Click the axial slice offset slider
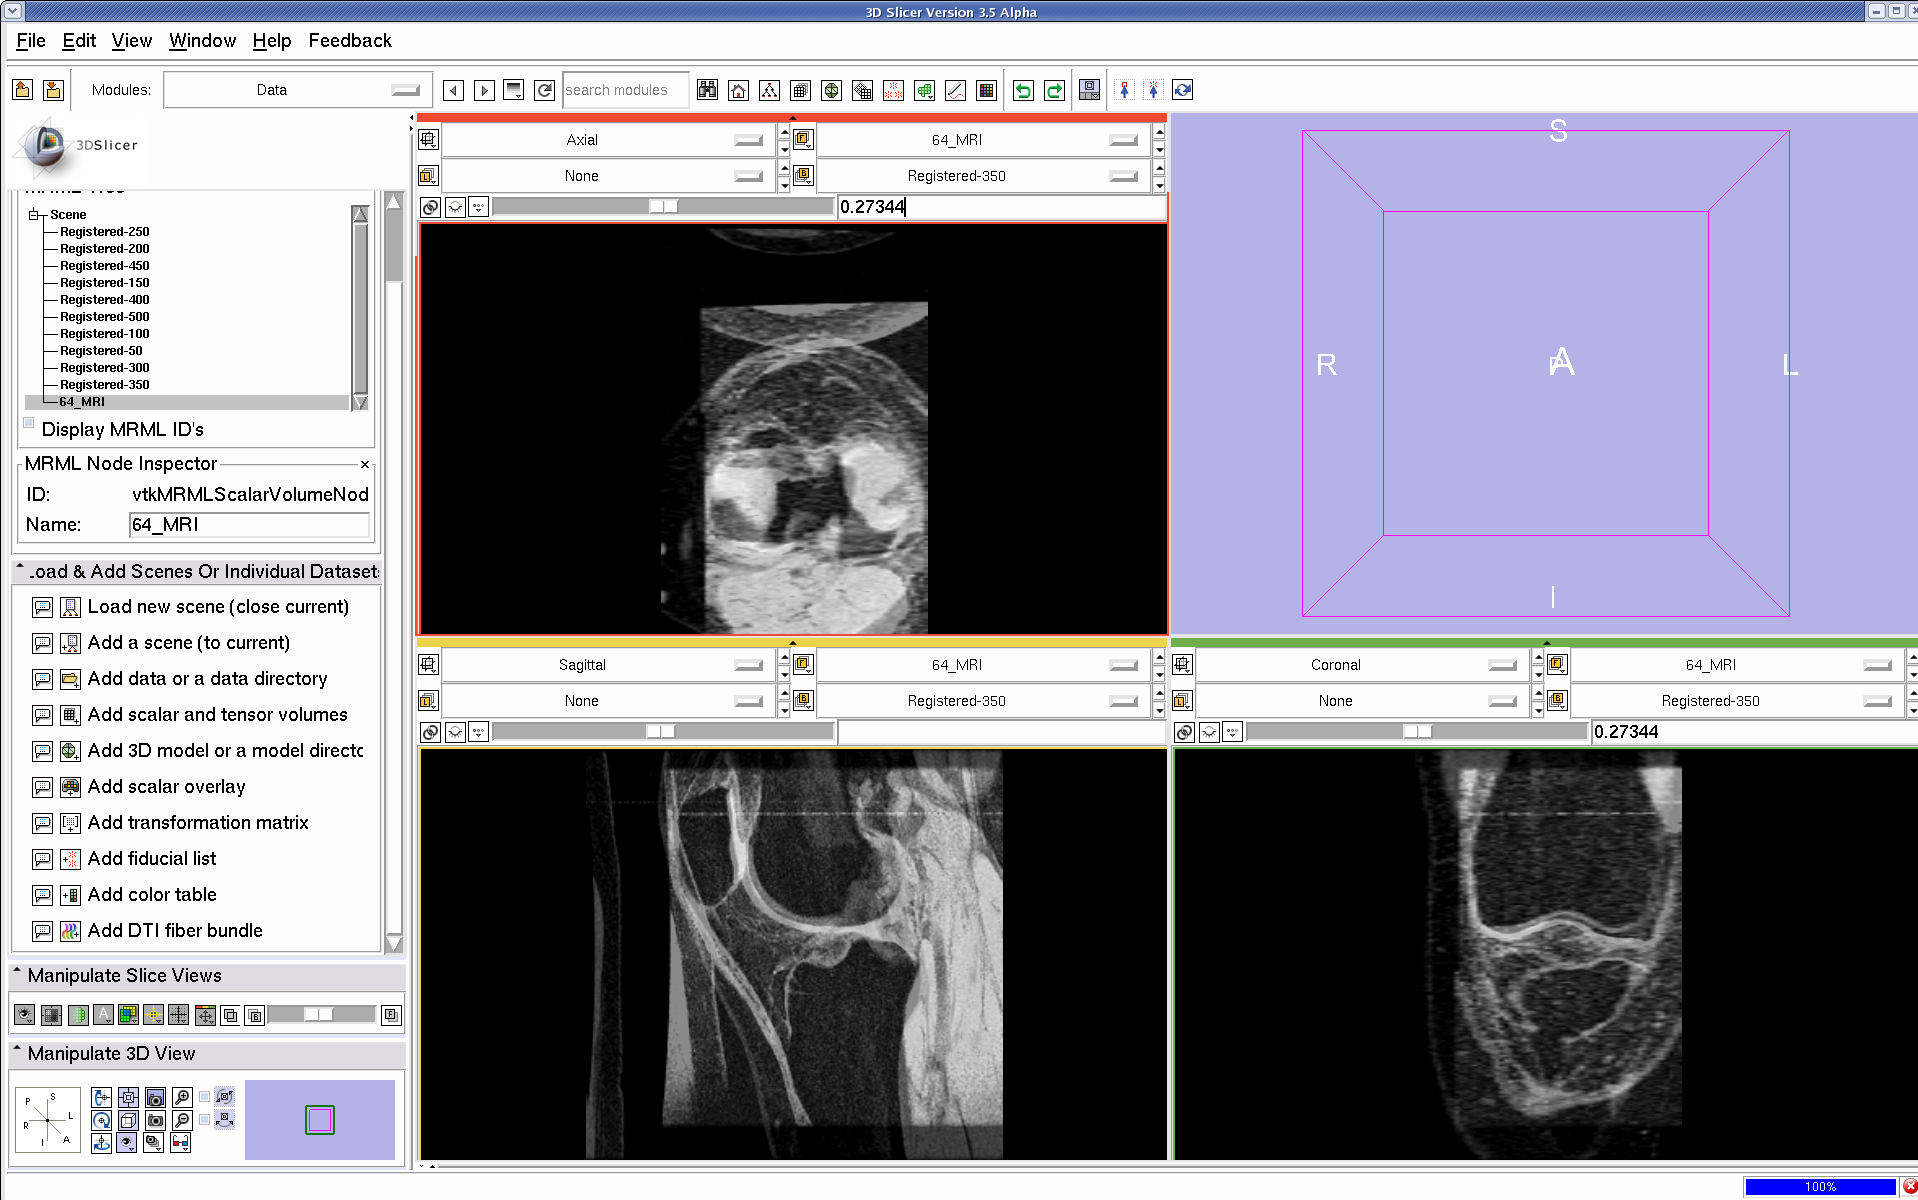Viewport: 1918px width, 1200px height. [662, 207]
